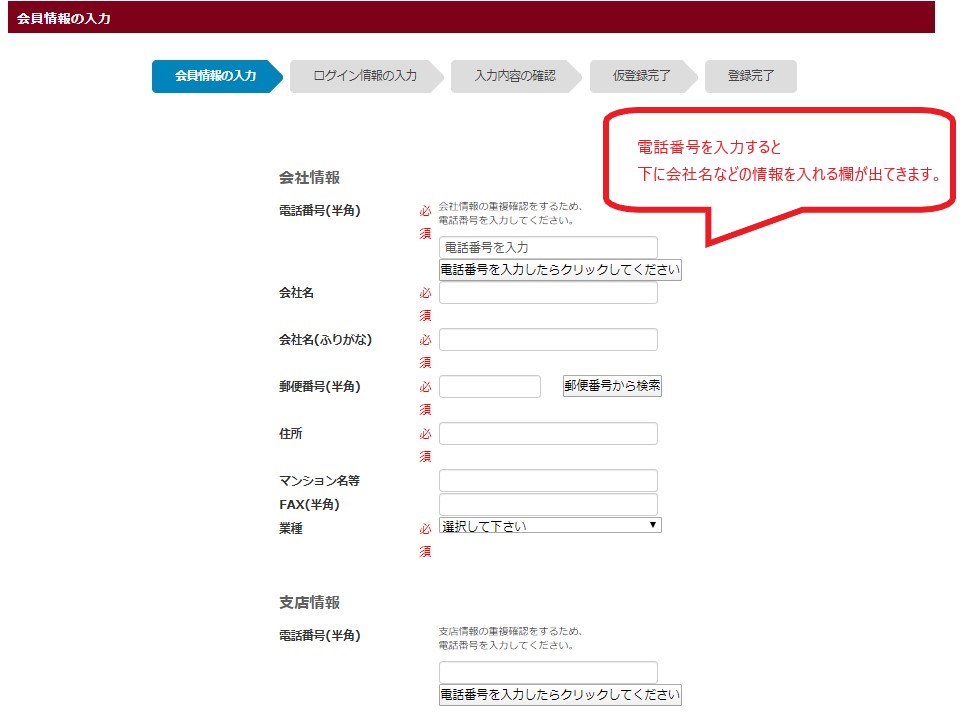This screenshot has height=718, width=977.
Task: Click the マンション名等 text field
Action: [548, 481]
